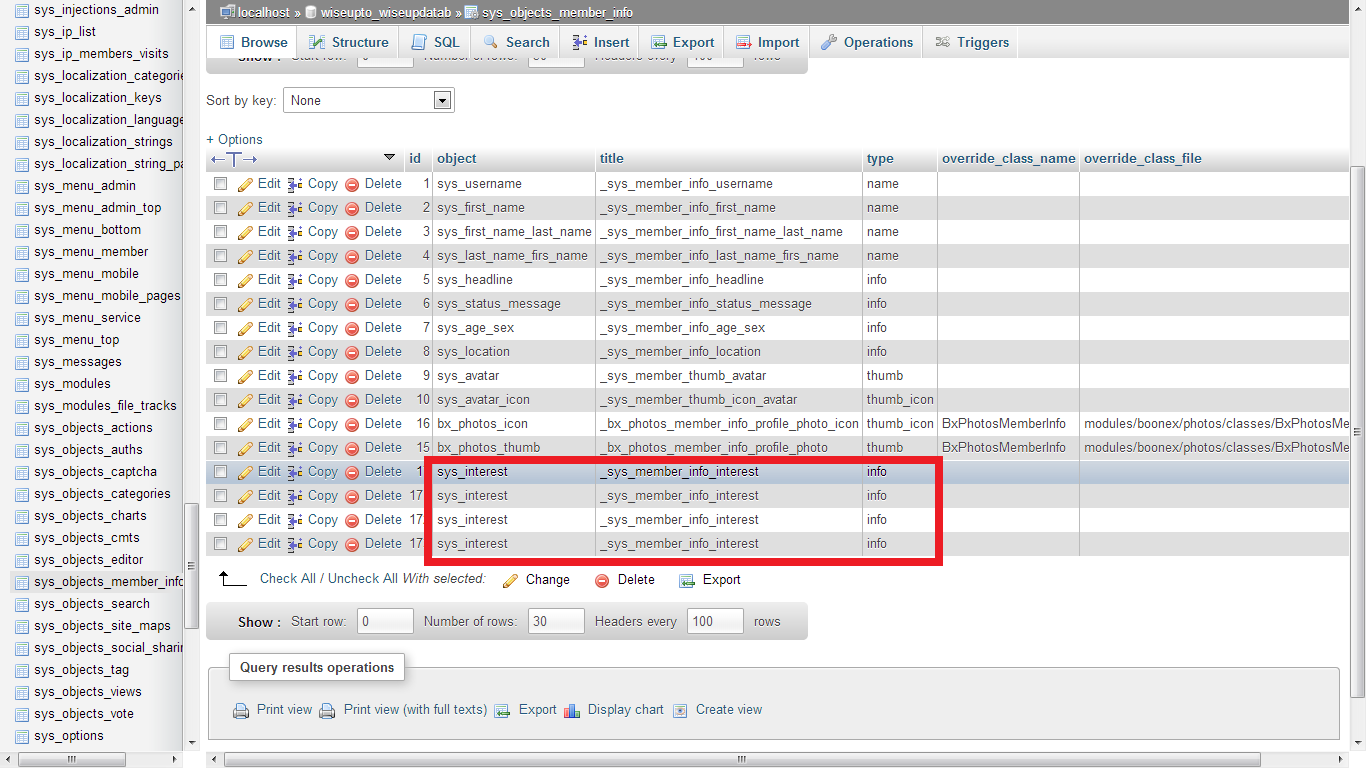Screen dimensions: 1366x768
Task: Select the bx_photos_thumb row checkbox
Action: 220,448
